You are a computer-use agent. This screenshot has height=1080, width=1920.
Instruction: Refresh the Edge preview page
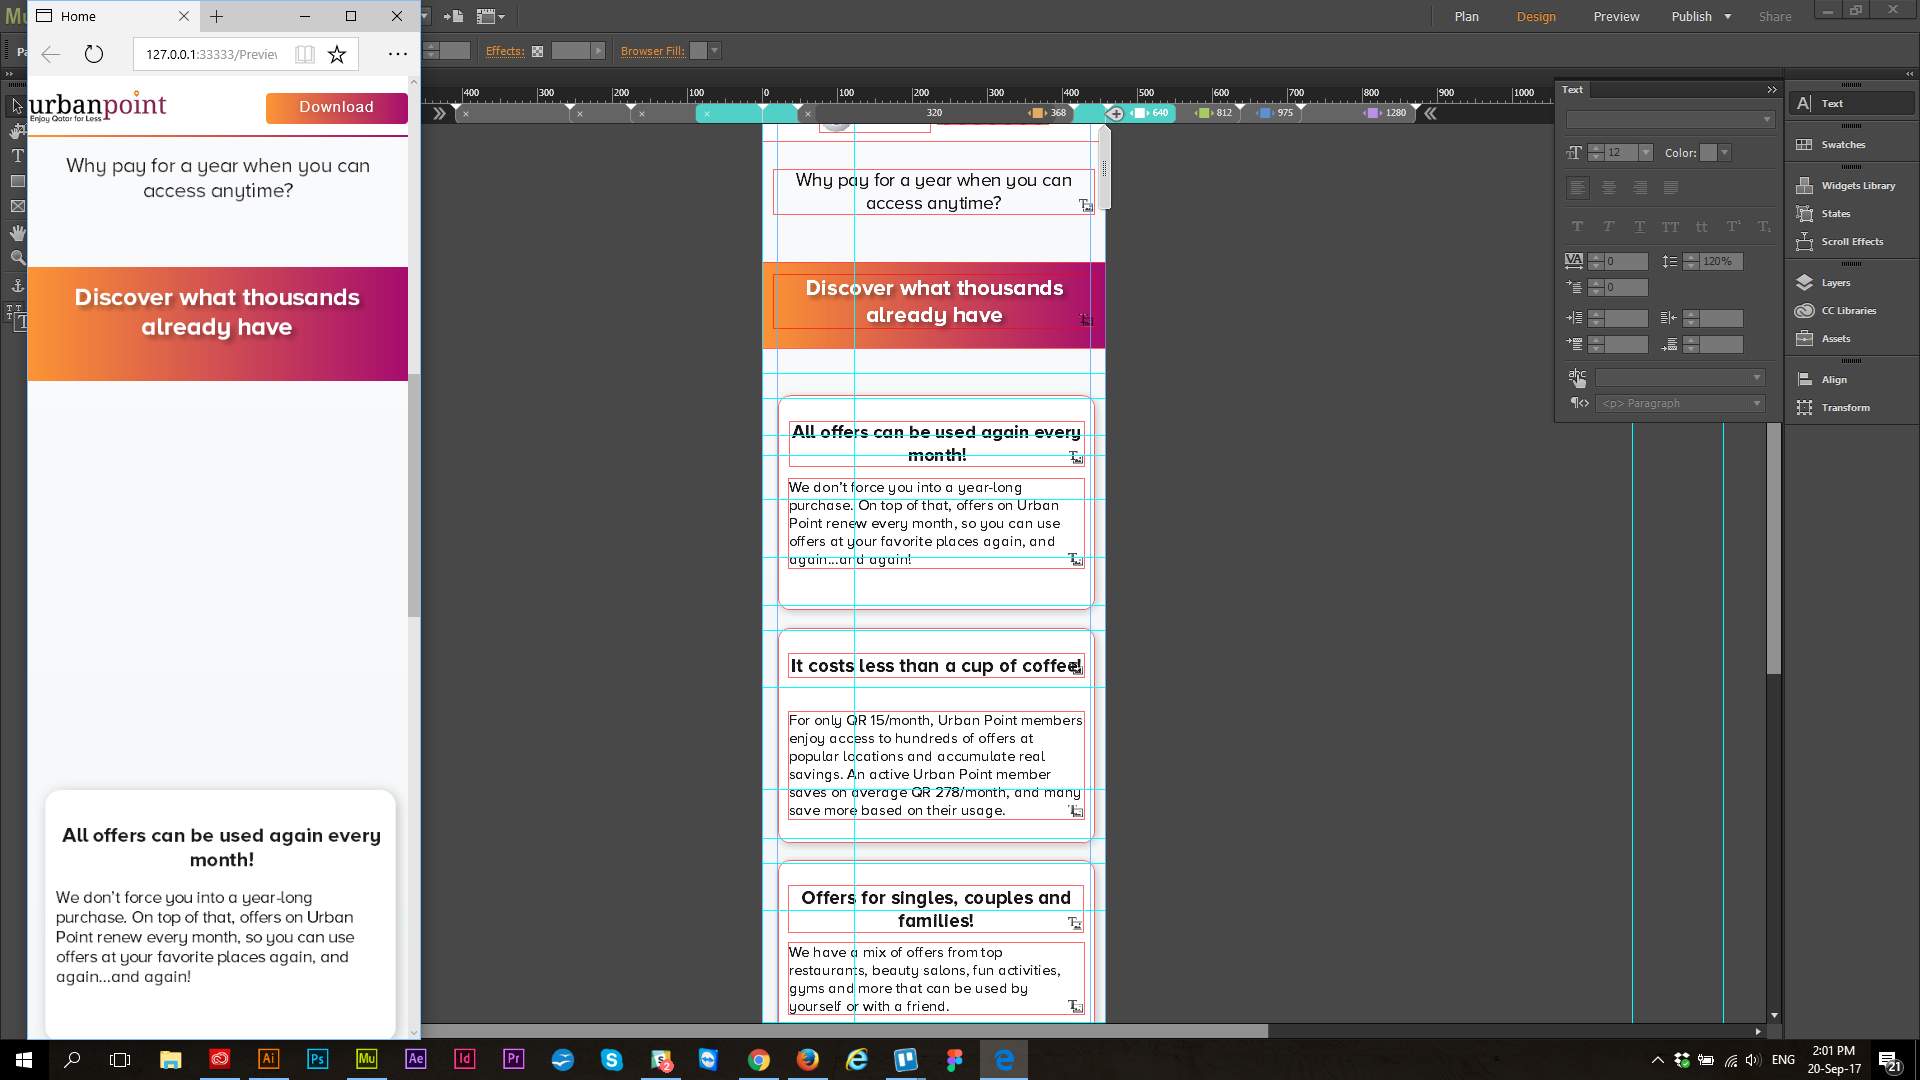[x=94, y=54]
